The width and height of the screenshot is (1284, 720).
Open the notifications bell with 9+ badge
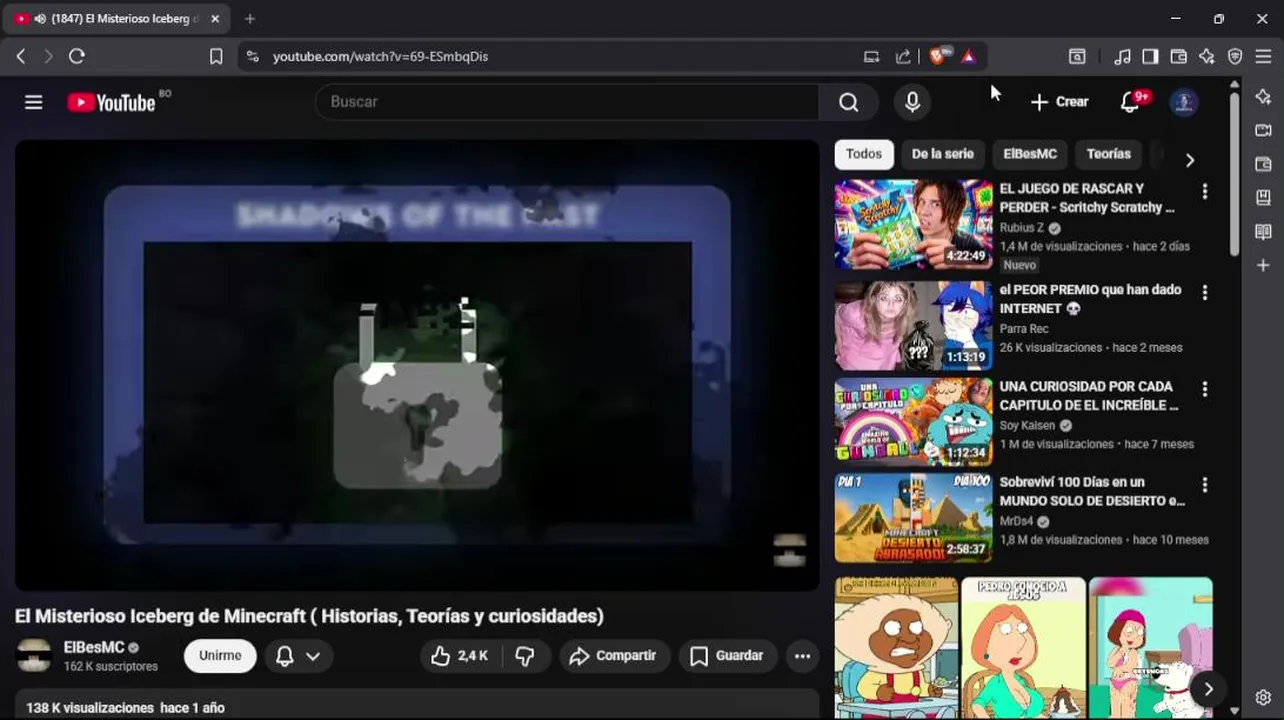[1130, 102]
